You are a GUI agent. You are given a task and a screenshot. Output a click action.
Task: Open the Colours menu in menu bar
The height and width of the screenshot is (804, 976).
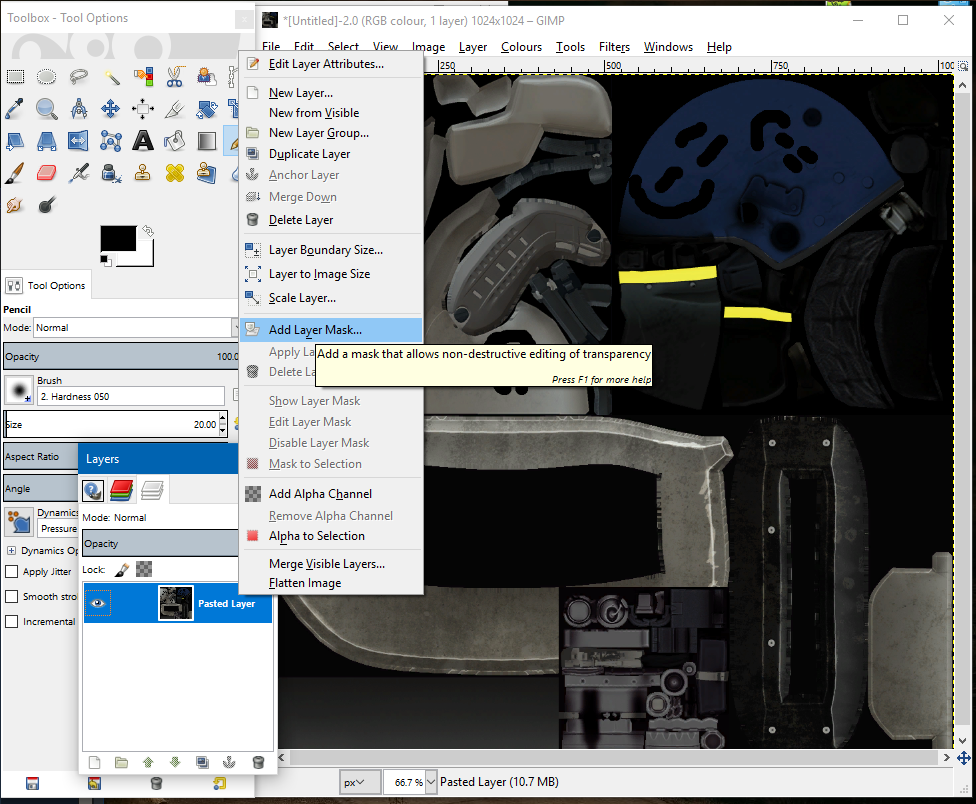pos(522,47)
